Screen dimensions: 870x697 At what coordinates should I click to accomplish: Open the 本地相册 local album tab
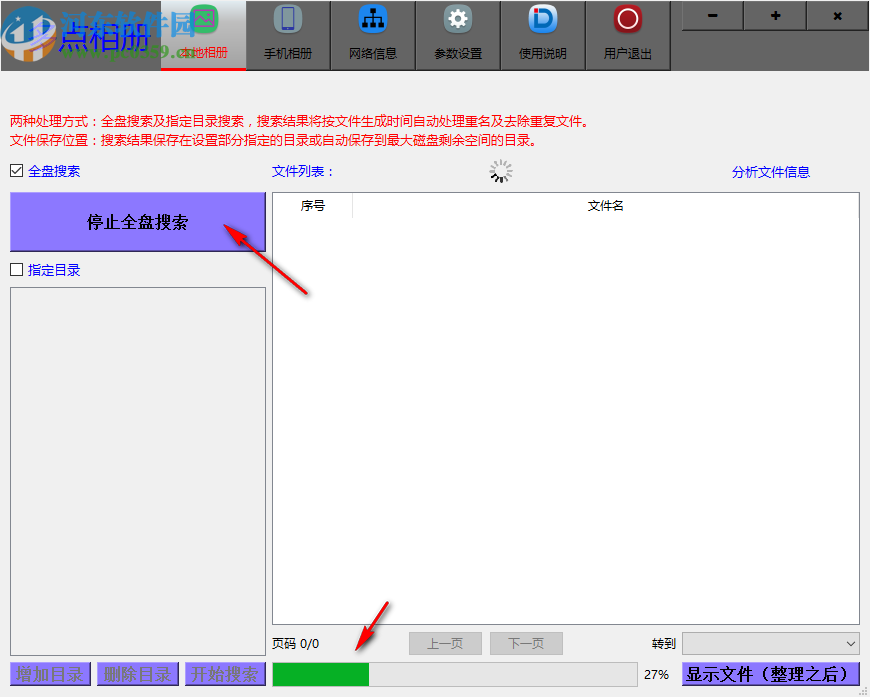point(204,36)
